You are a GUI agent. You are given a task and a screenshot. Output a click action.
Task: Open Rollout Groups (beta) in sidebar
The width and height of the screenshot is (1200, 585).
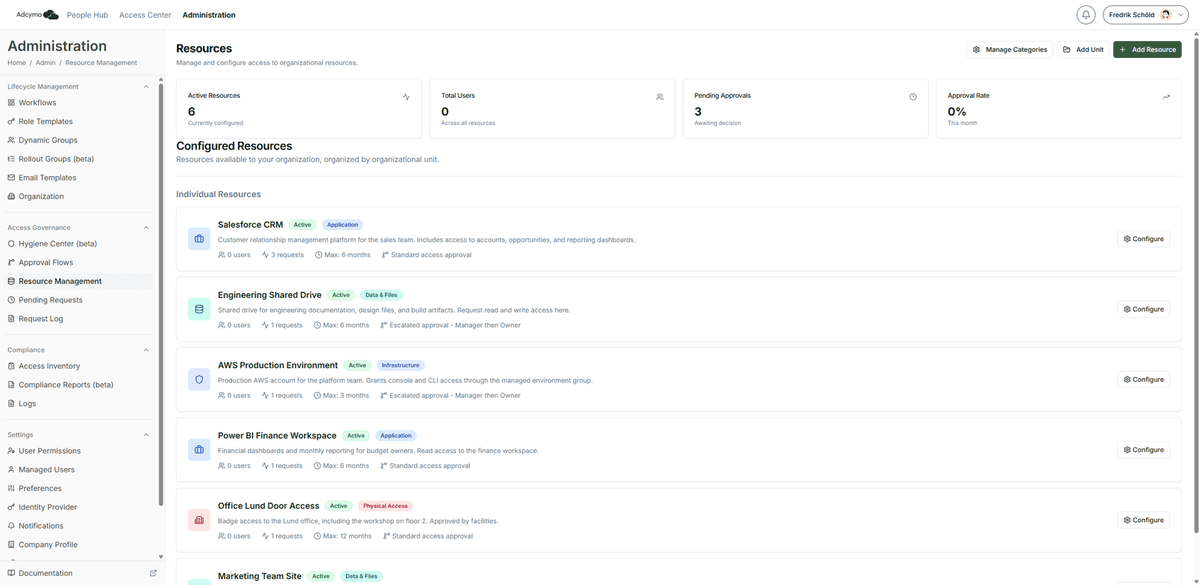click(80, 159)
